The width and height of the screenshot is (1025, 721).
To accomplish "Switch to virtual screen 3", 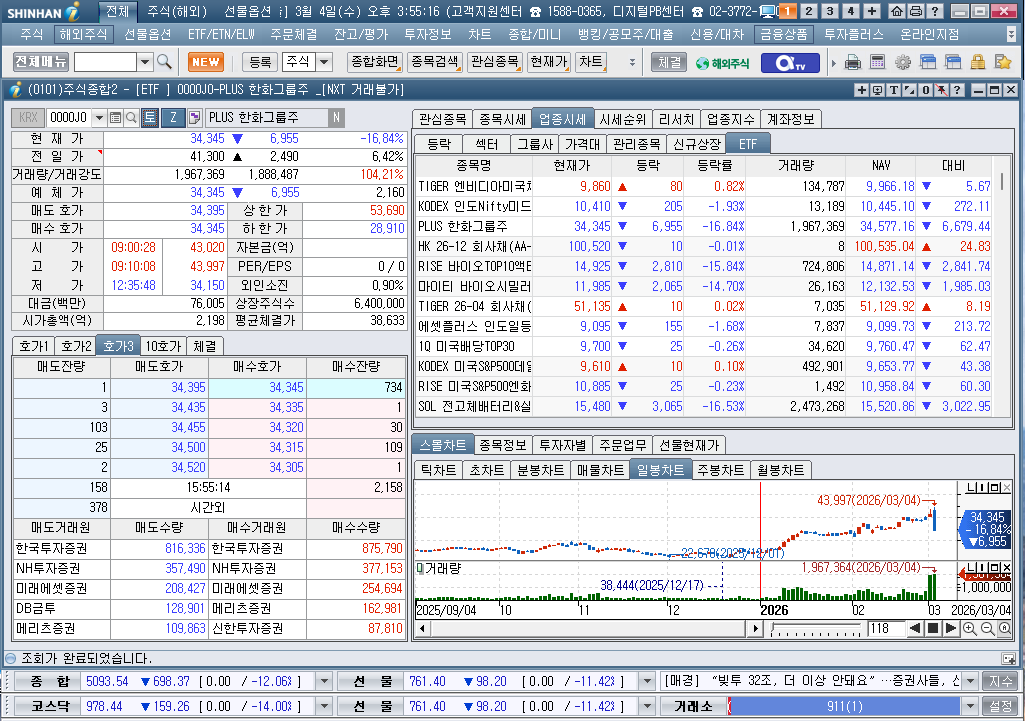I will click(x=830, y=11).
